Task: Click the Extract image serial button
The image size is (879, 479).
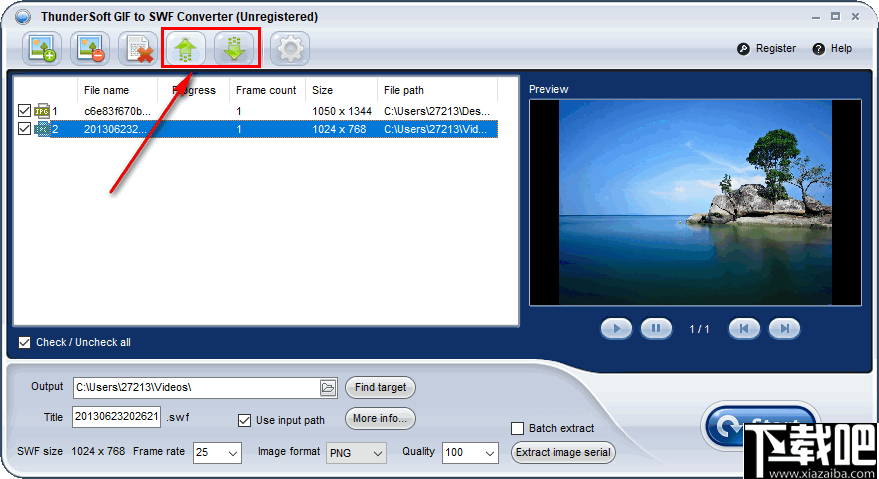Action: pos(563,453)
